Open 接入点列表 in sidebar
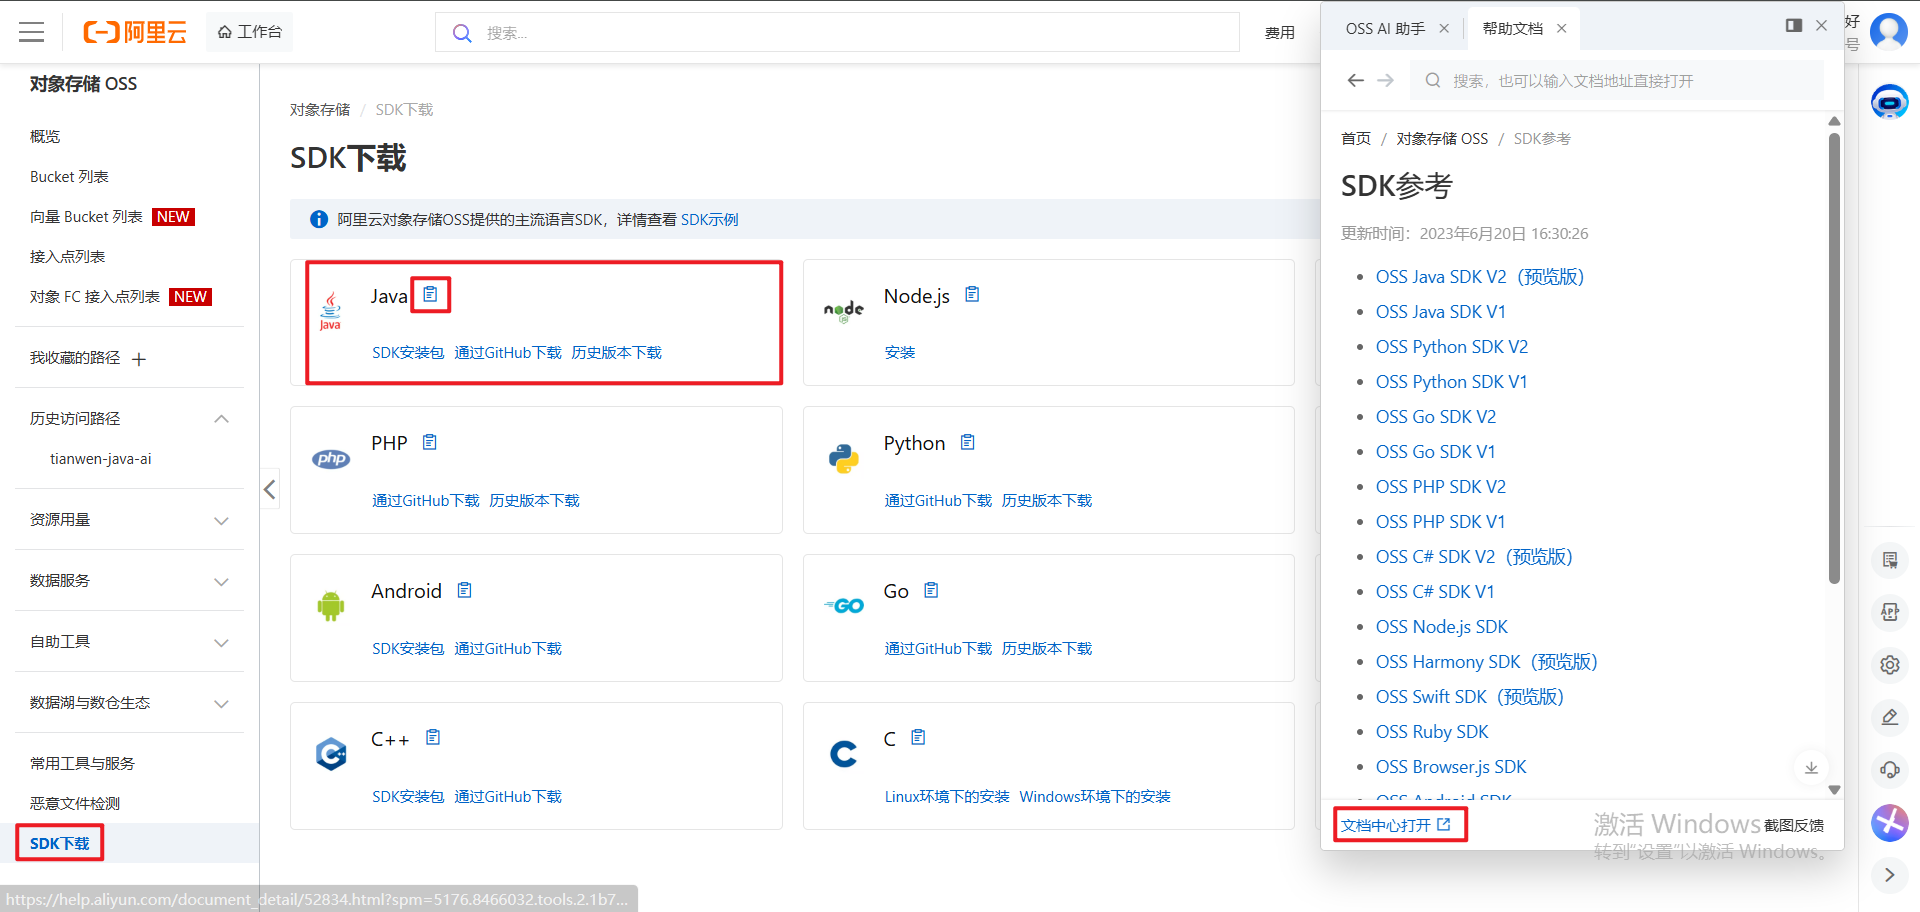Screen dimensions: 1920x912 (67, 256)
